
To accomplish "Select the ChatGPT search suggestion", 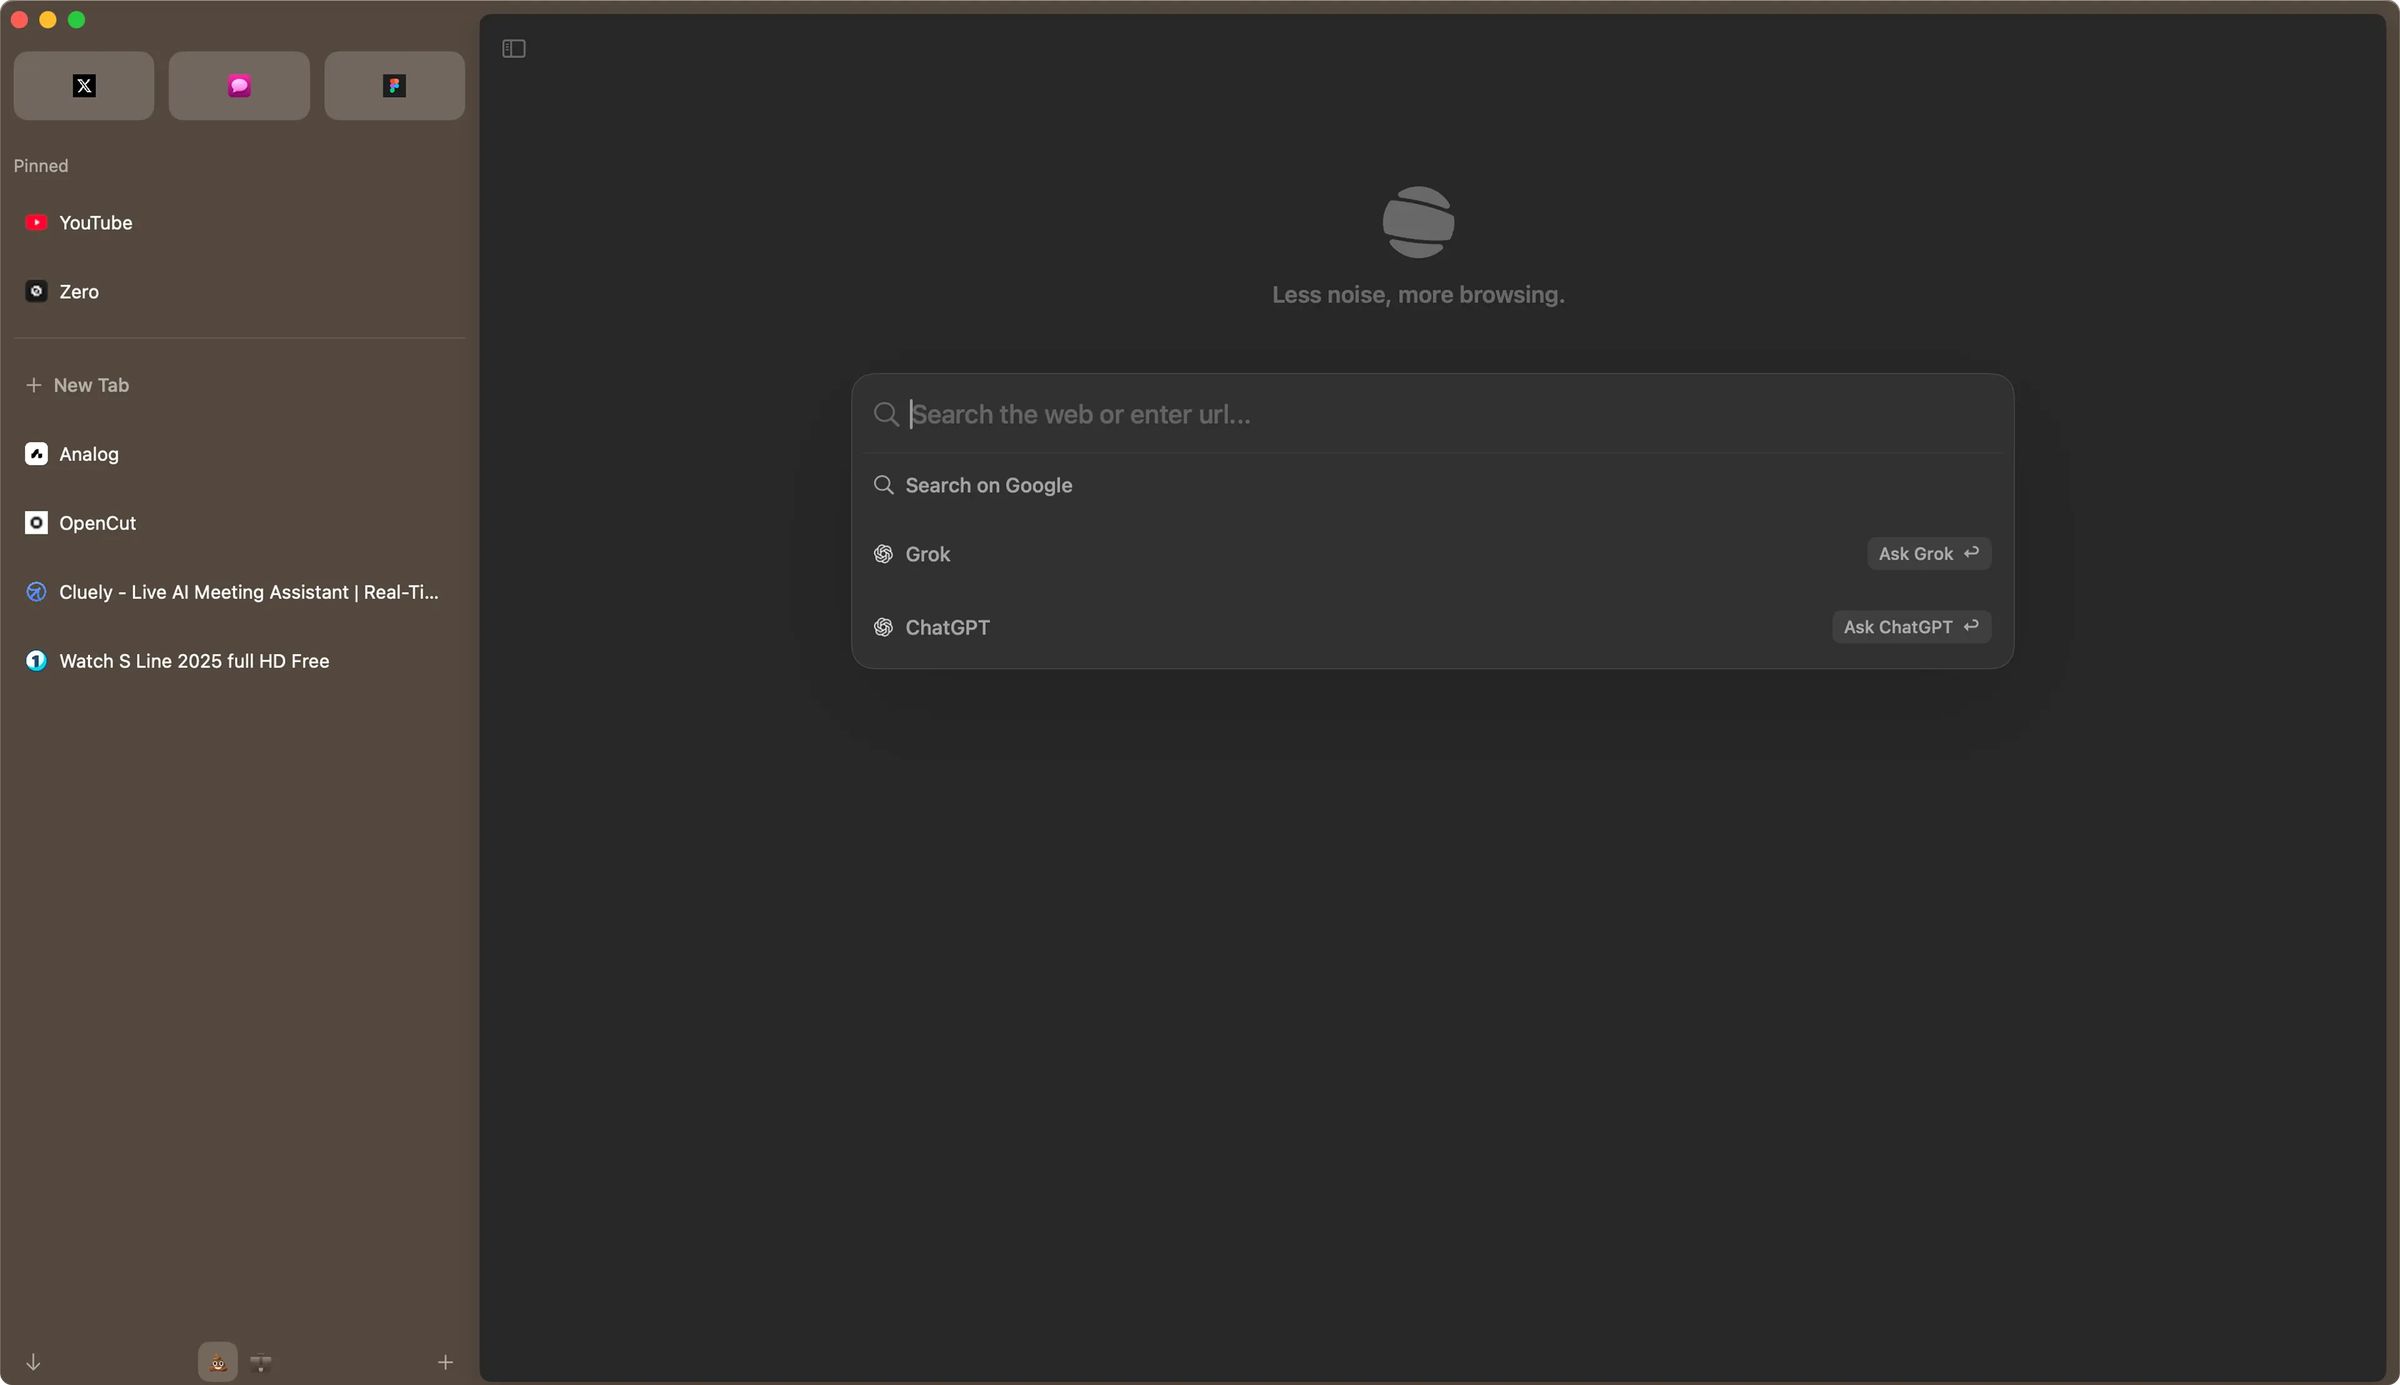I will (x=947, y=627).
